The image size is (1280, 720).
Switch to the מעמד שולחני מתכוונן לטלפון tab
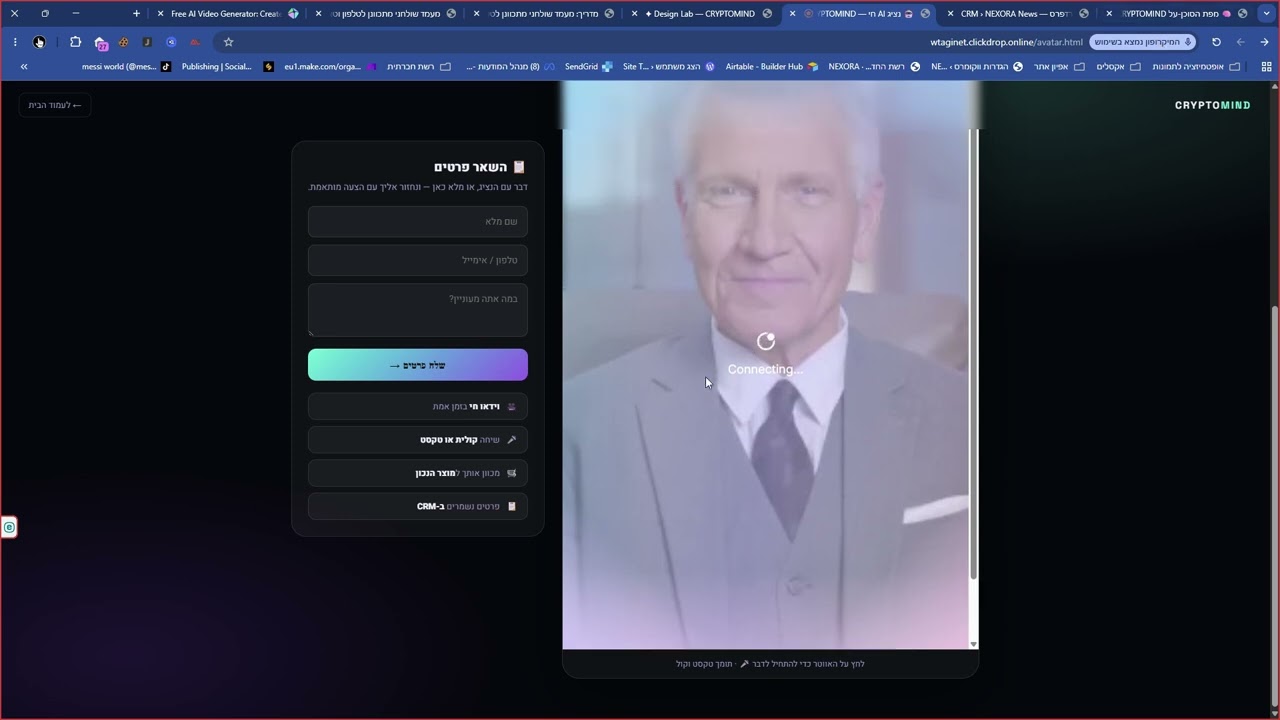[386, 14]
